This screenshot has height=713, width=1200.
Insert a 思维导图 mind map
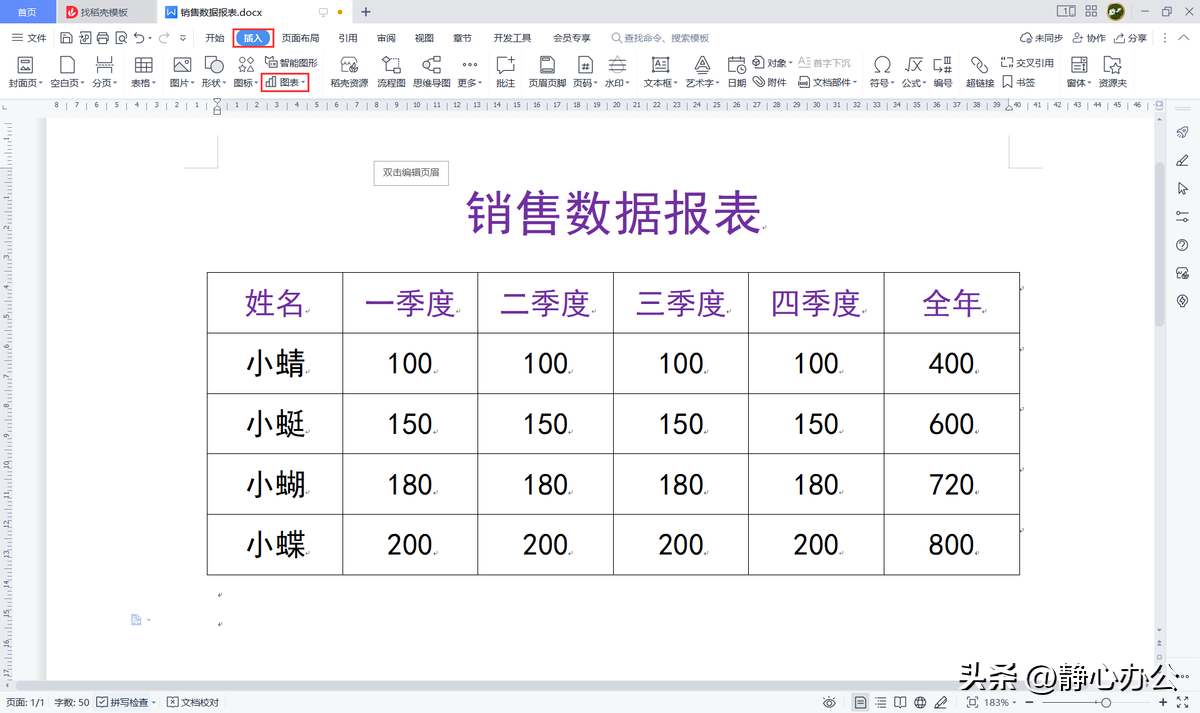click(432, 72)
